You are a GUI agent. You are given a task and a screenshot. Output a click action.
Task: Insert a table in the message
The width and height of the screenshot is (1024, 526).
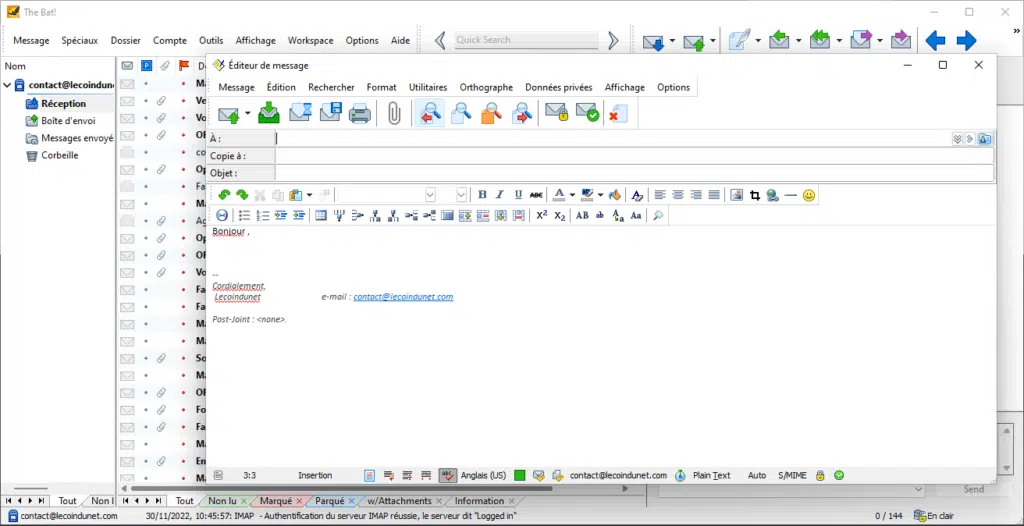coord(321,215)
